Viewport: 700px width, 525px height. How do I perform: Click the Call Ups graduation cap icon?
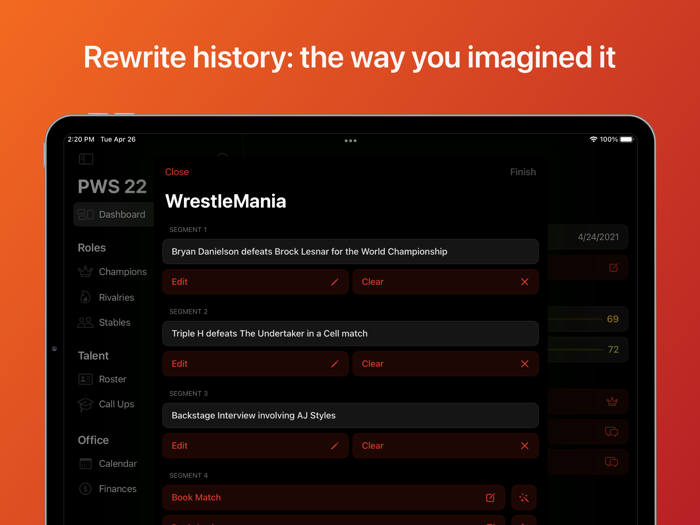tap(85, 404)
